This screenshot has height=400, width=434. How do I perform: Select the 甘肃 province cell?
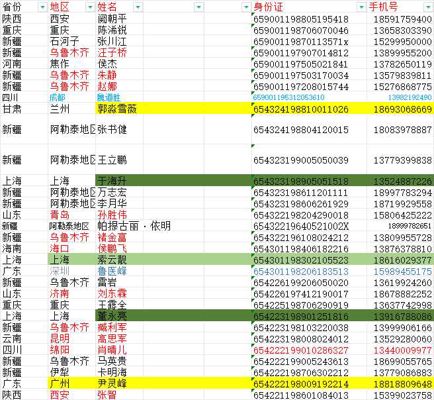(24, 109)
